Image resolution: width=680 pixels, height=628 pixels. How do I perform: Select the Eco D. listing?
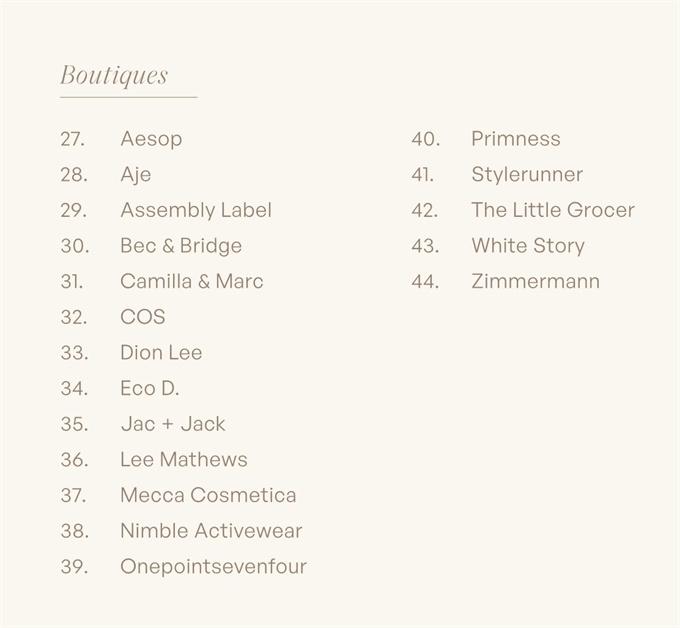(150, 388)
